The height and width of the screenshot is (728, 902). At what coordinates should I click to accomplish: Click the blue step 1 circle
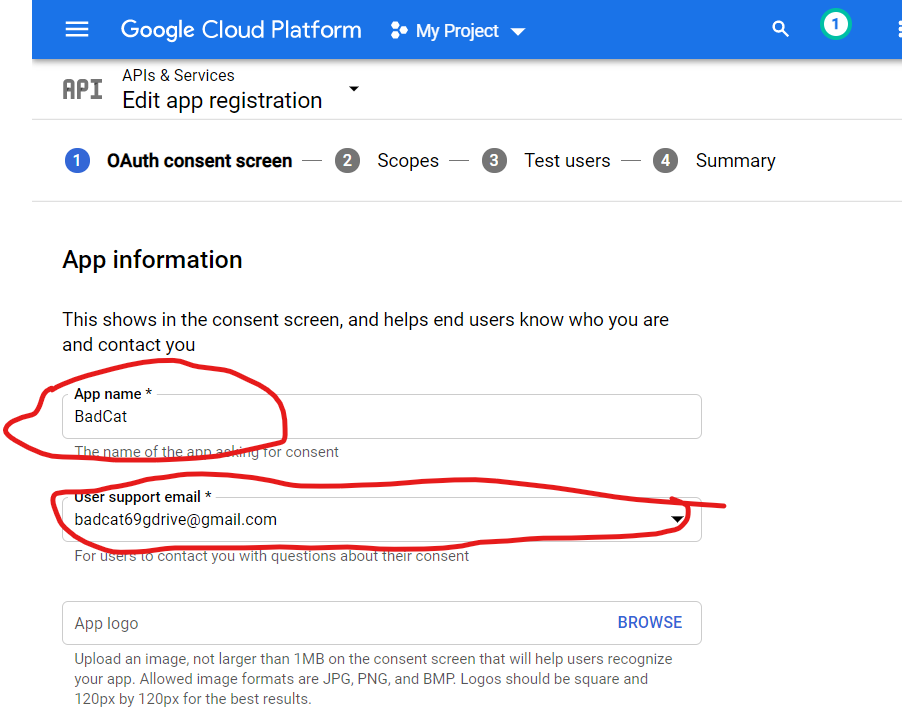click(x=77, y=161)
